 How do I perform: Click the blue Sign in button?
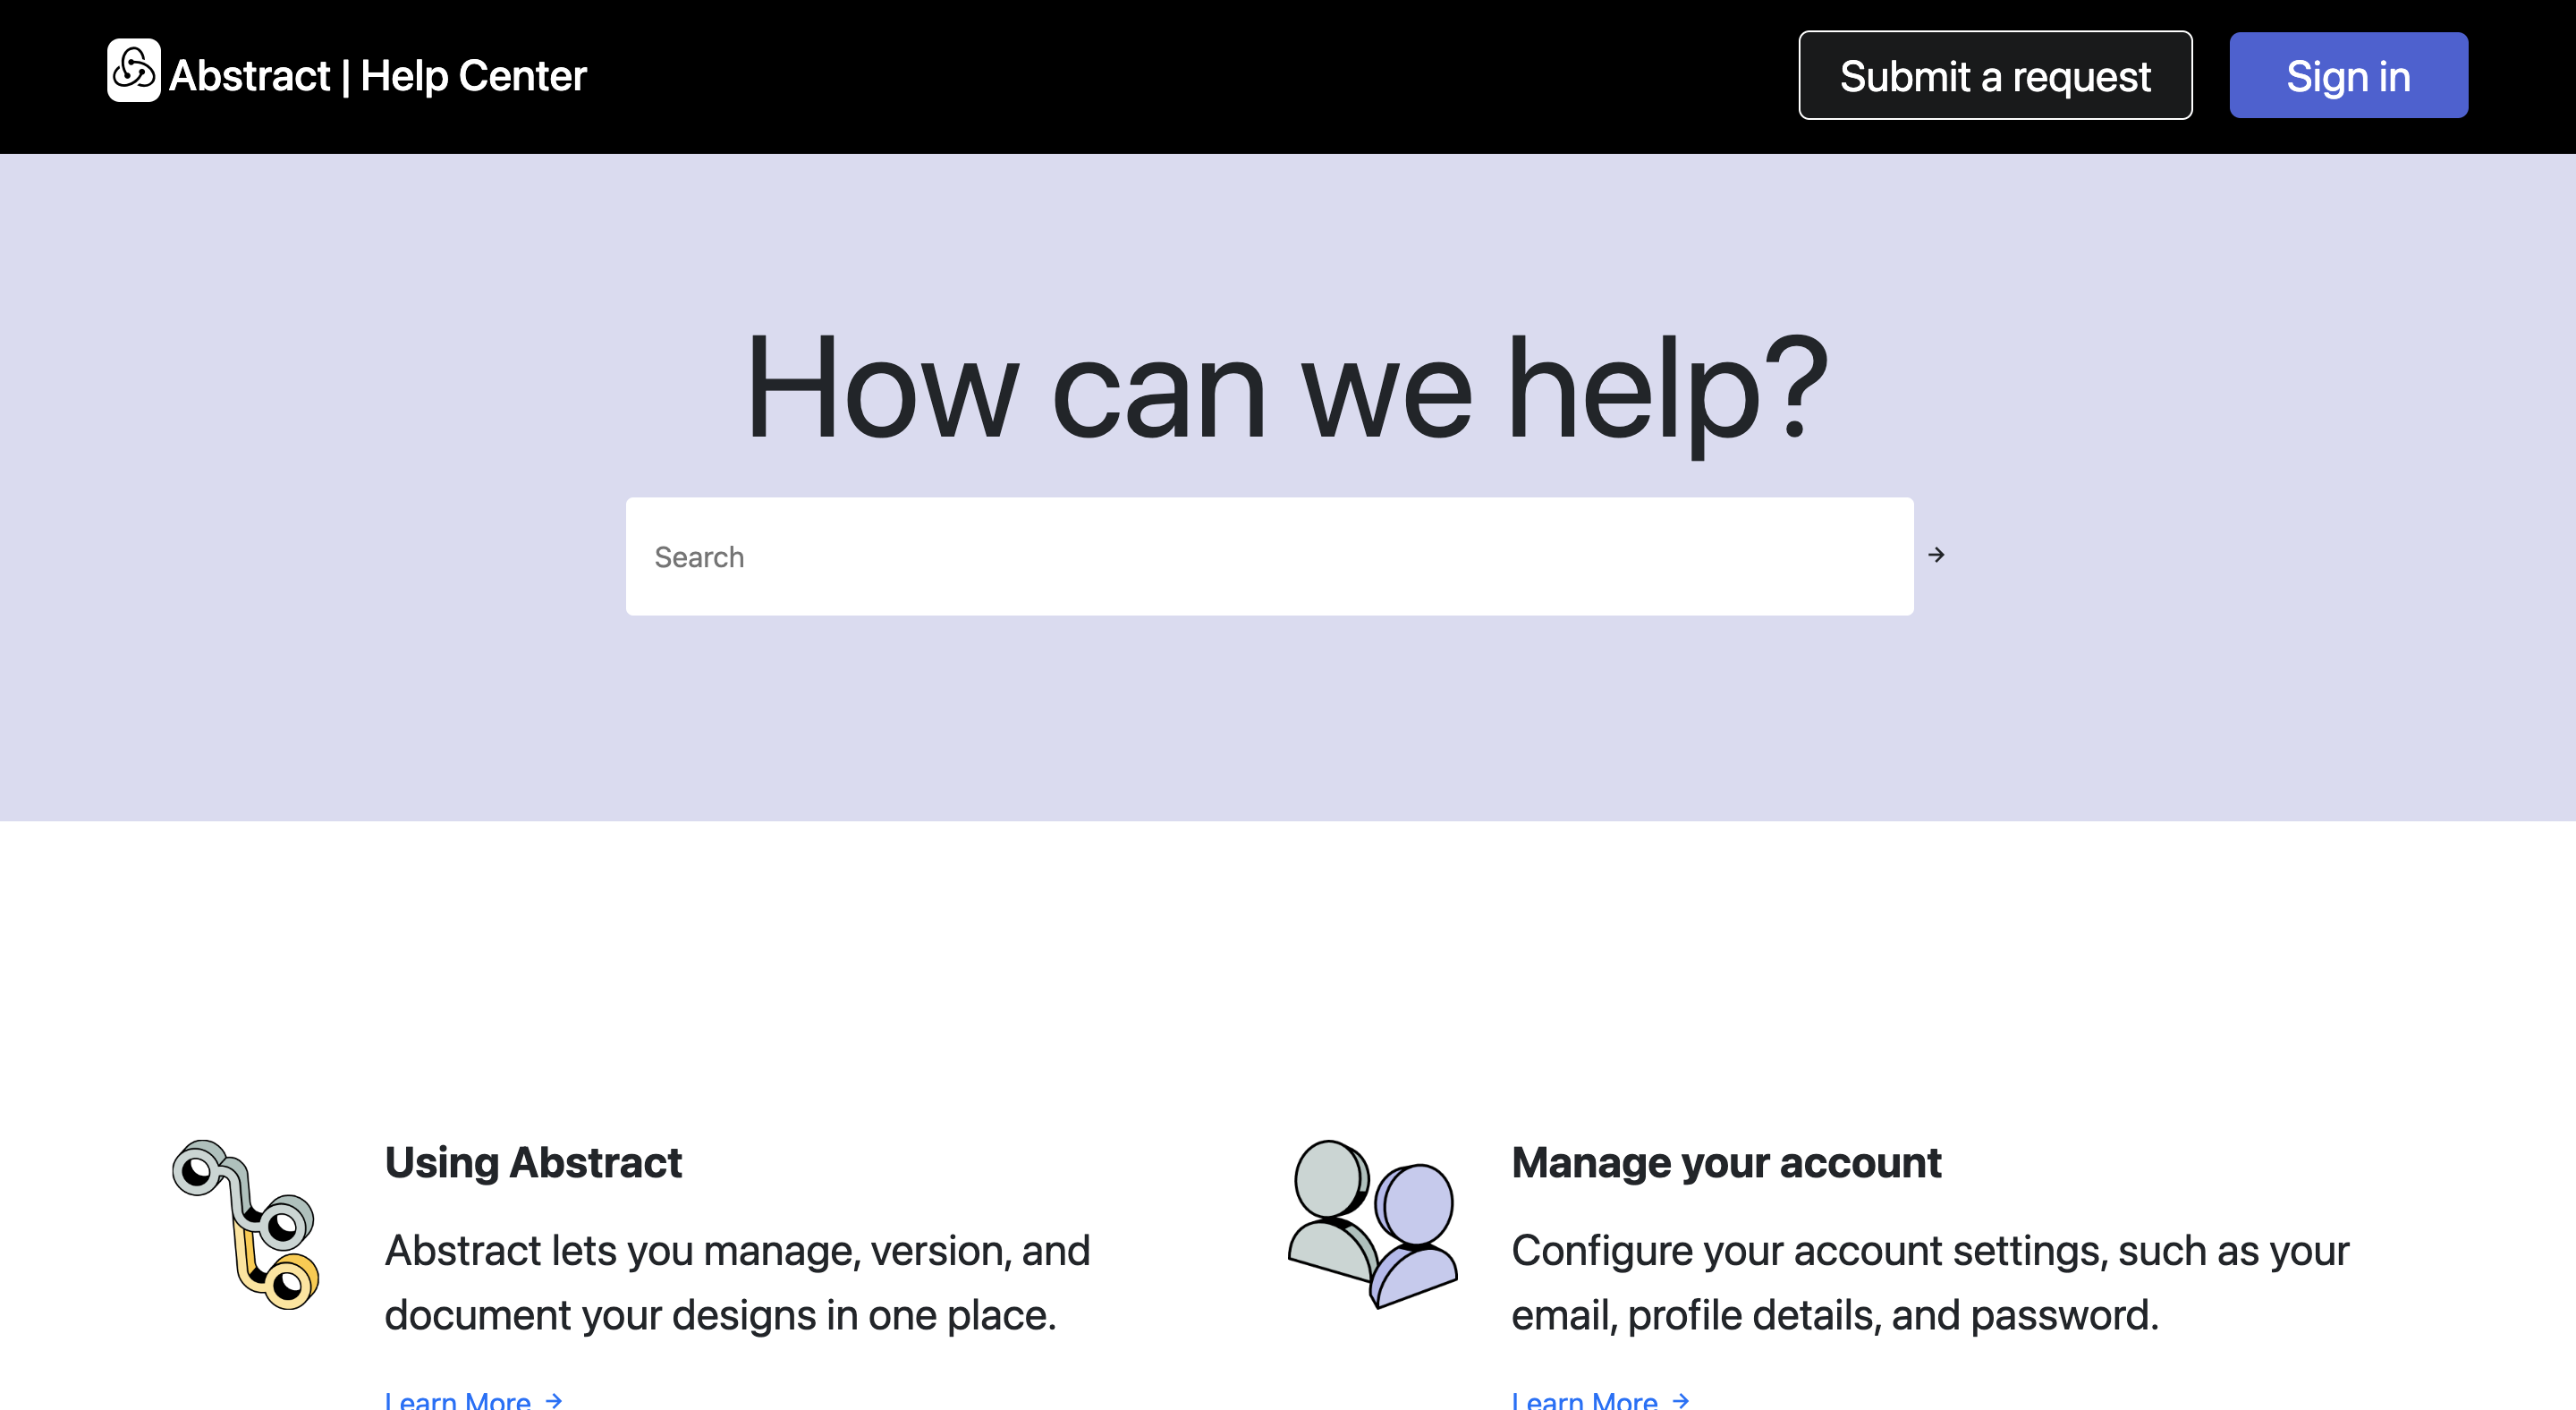2347,76
